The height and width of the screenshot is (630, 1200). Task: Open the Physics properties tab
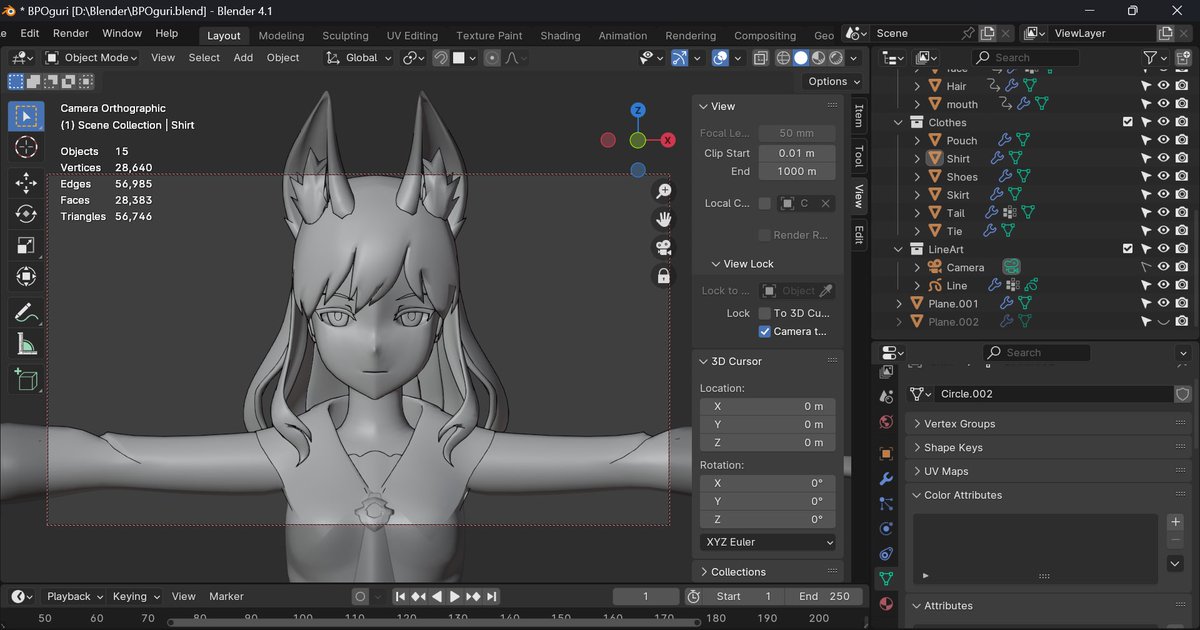tap(886, 528)
